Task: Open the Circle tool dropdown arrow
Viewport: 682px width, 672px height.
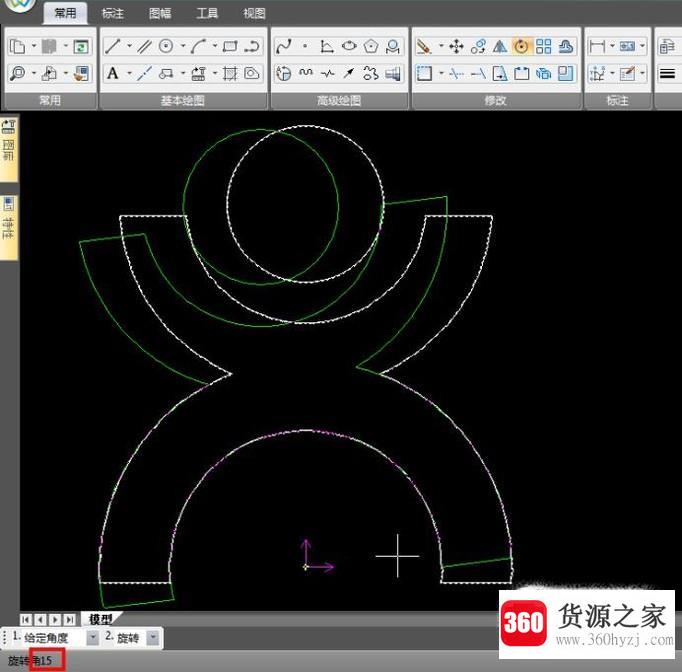Action: pyautogui.click(x=183, y=46)
